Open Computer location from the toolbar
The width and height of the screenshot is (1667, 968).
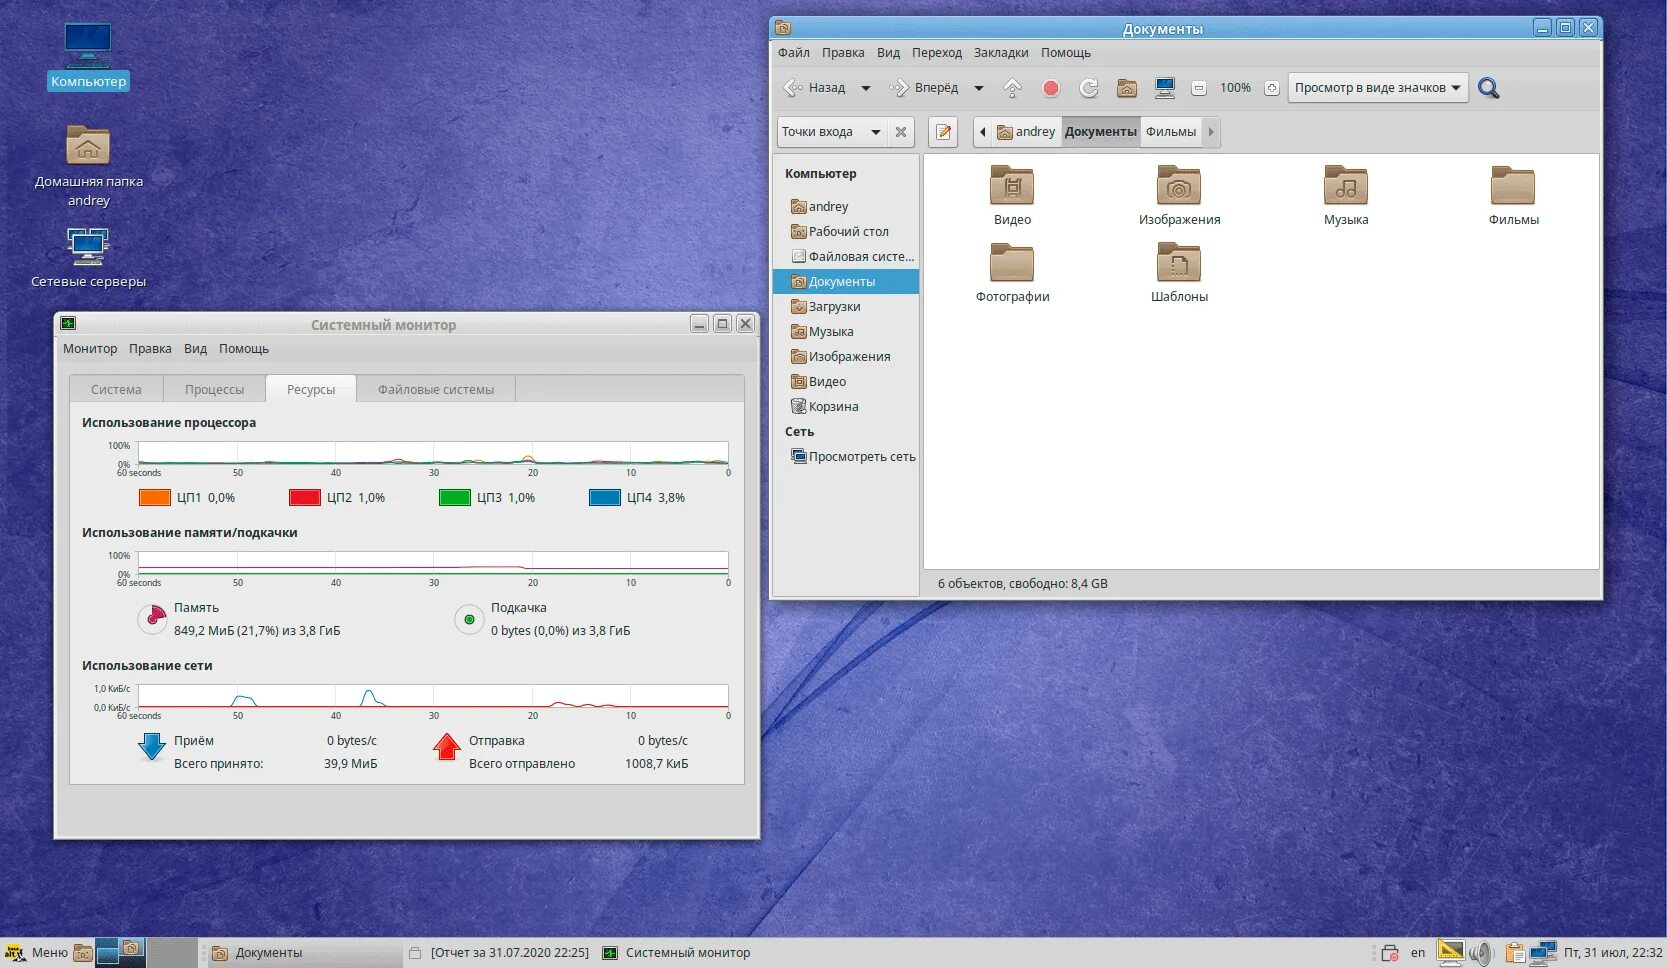(x=1165, y=88)
